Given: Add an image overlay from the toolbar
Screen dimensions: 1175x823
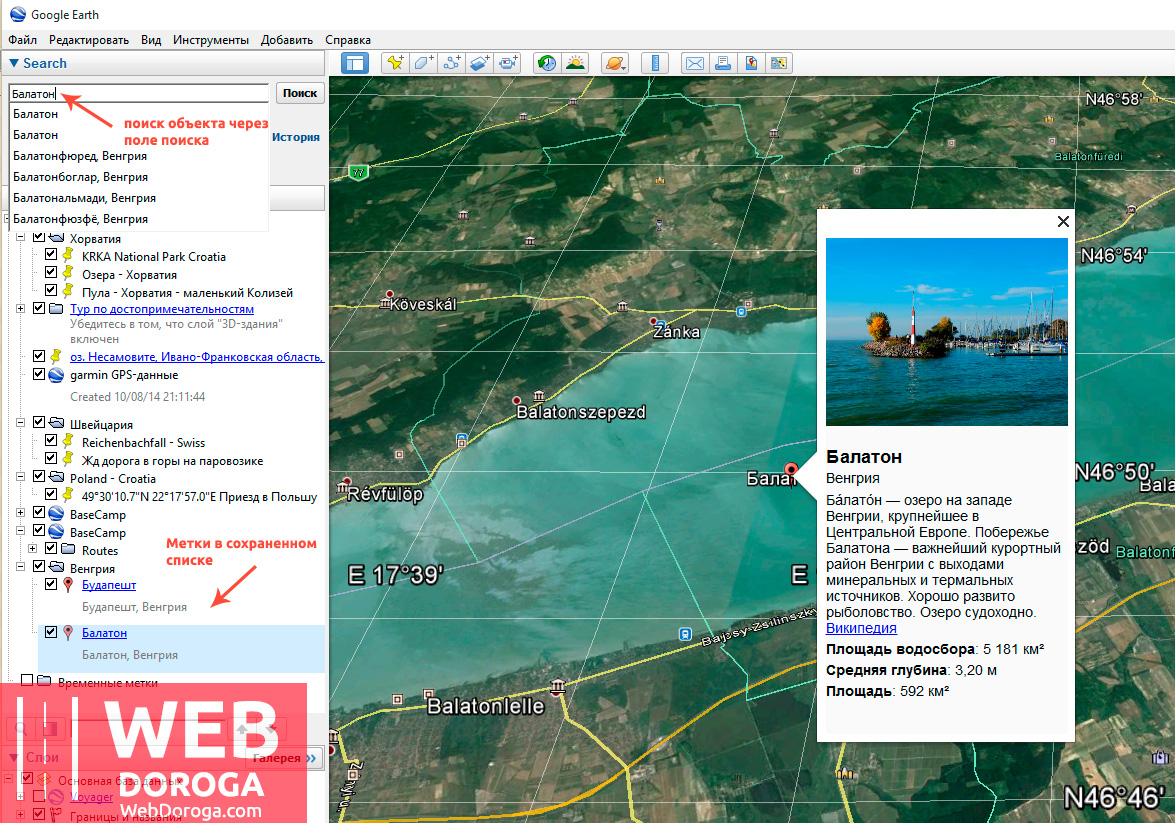Looking at the screenshot, I should coord(480,63).
